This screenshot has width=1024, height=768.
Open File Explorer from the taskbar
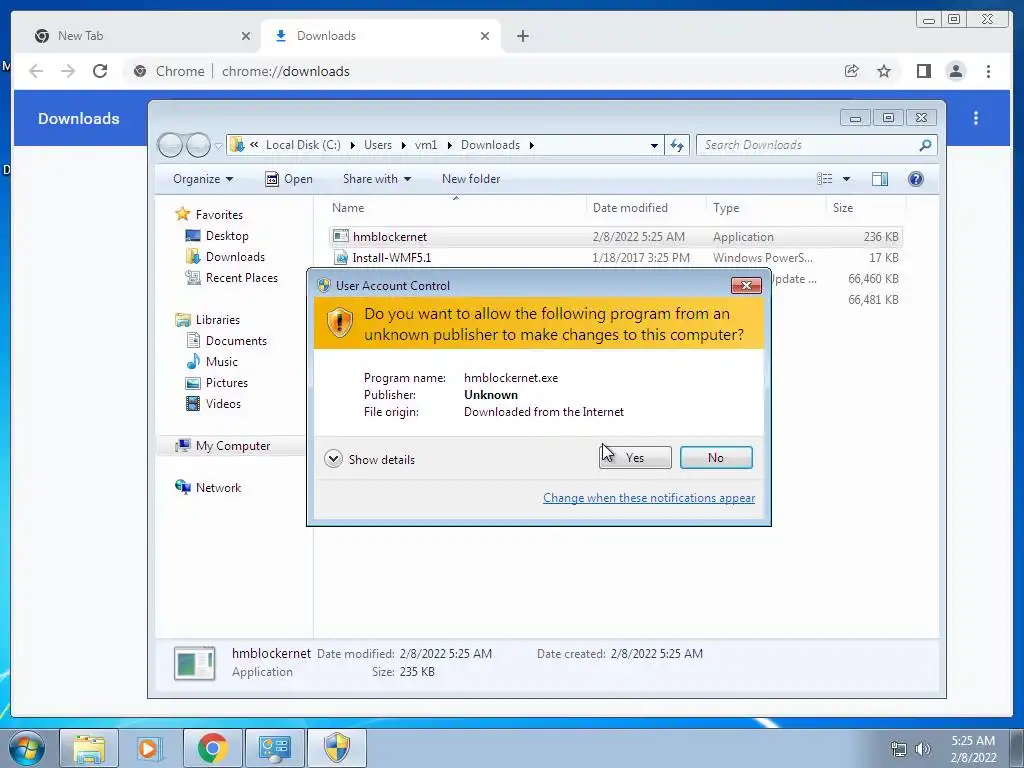point(89,748)
